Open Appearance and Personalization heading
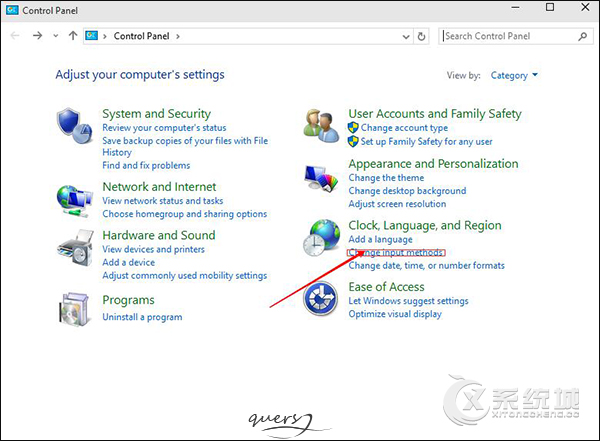The image size is (600, 441). (433, 164)
